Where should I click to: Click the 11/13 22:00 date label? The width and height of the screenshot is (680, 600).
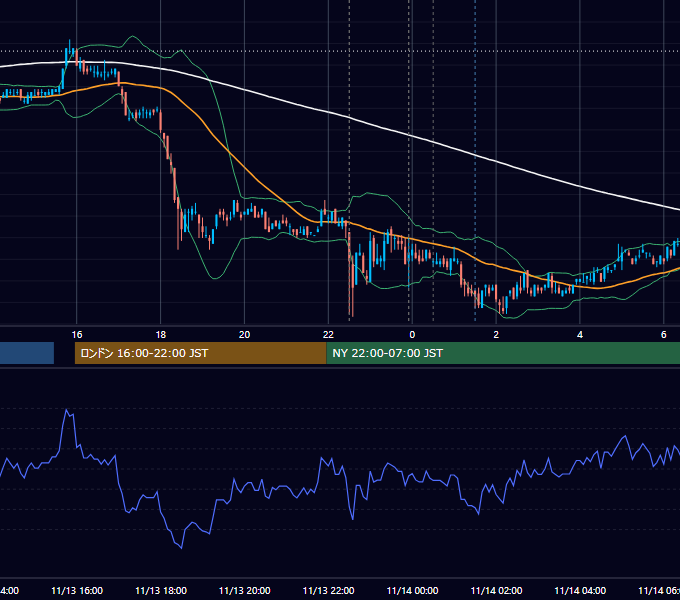point(328,590)
